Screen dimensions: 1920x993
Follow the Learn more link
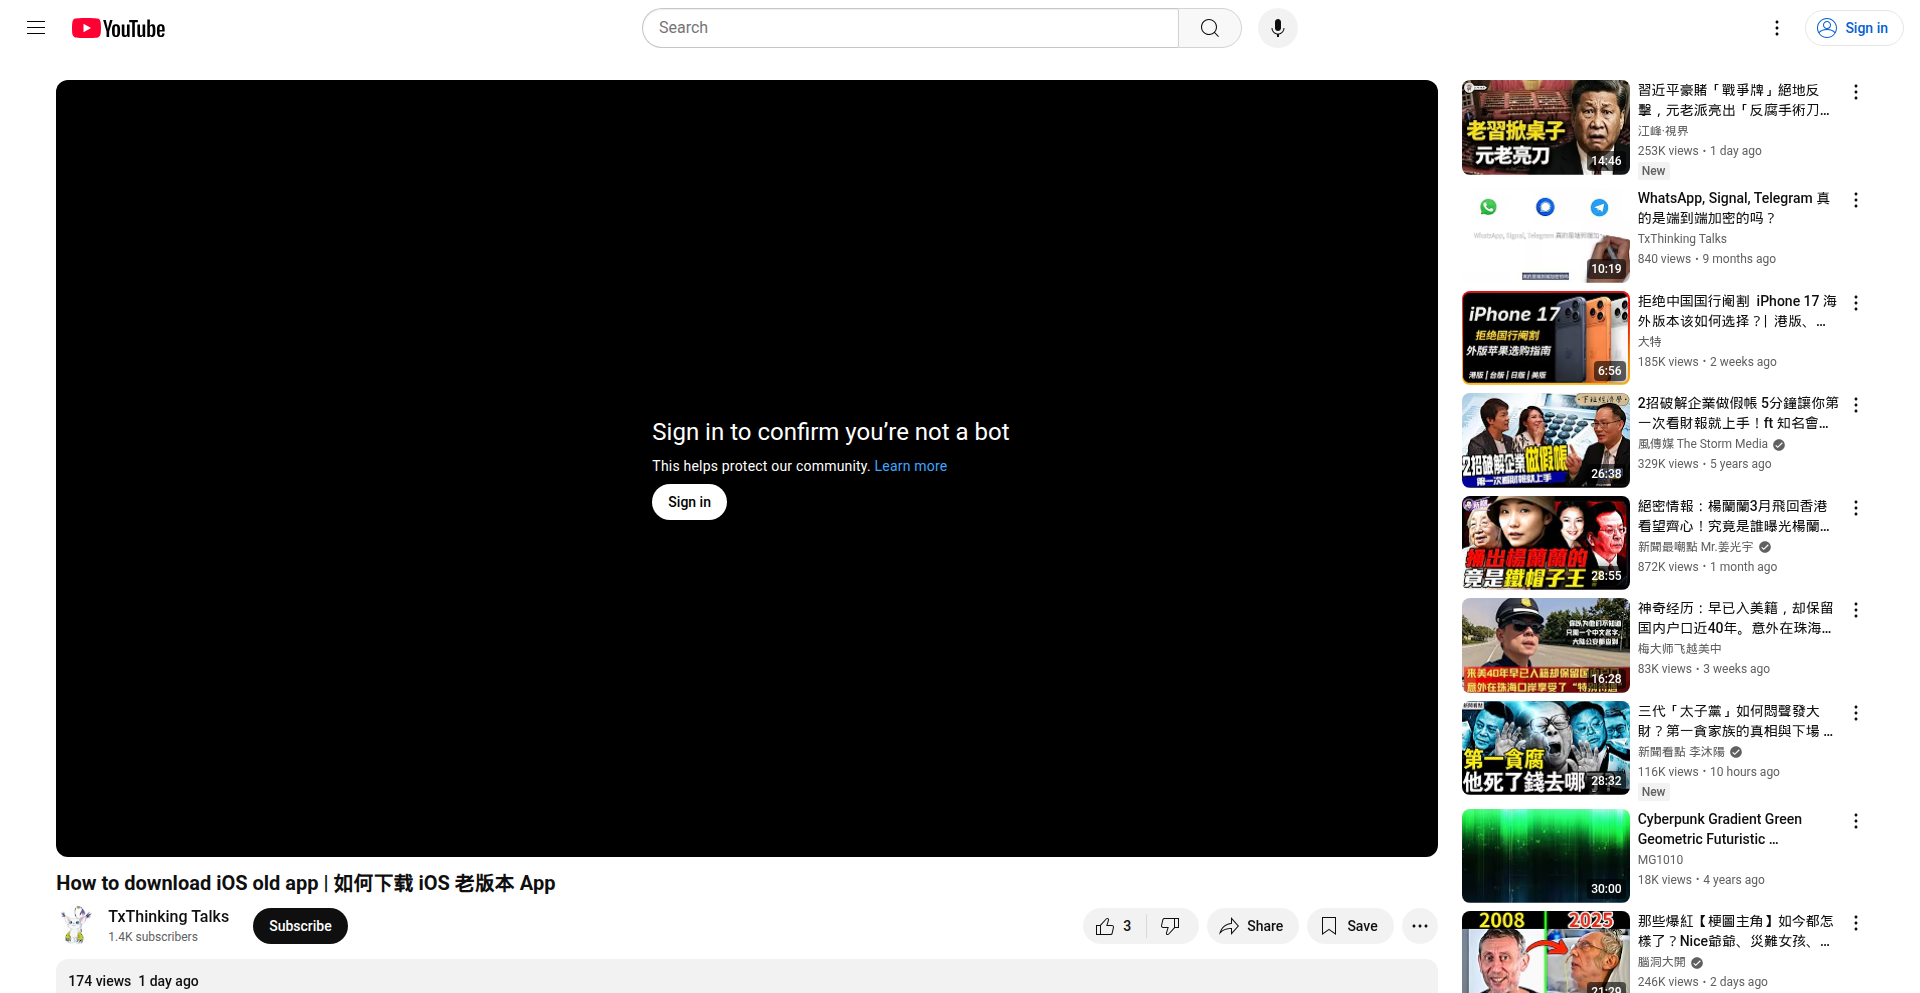[x=910, y=466]
